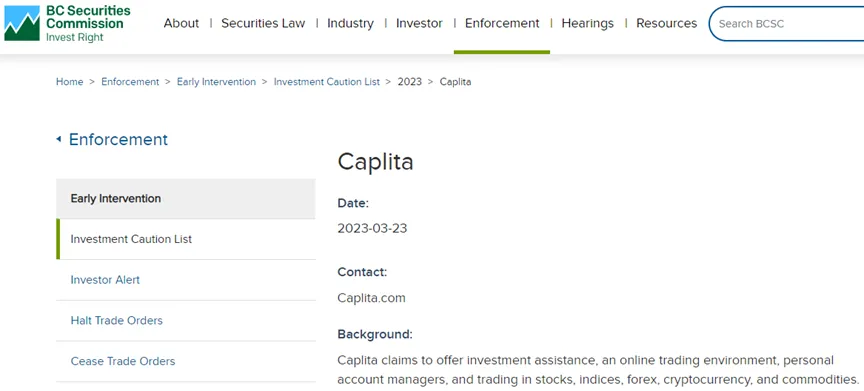The width and height of the screenshot is (864, 391).
Task: Open the Securities Law menu
Action: pos(263,23)
